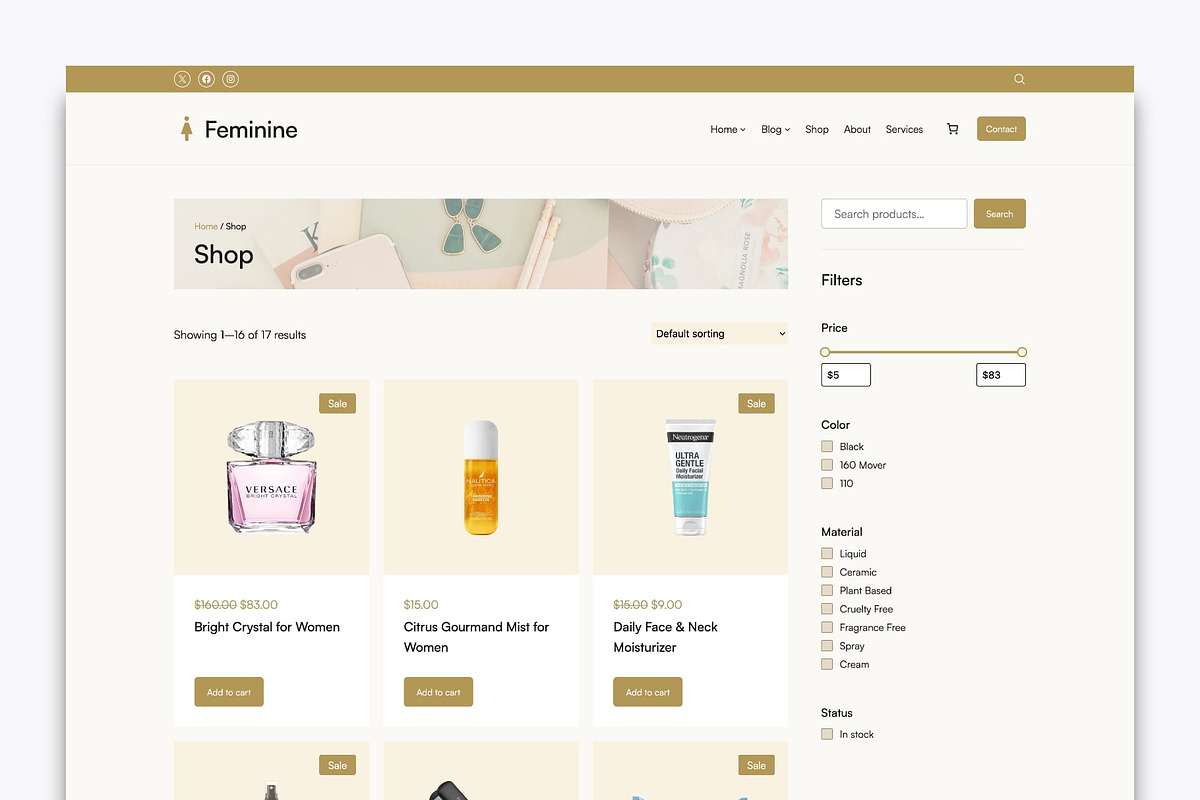Screen dimensions: 1200x800
Task: Add Daily Face & Neck Moisturizer to cart
Action: 648,692
